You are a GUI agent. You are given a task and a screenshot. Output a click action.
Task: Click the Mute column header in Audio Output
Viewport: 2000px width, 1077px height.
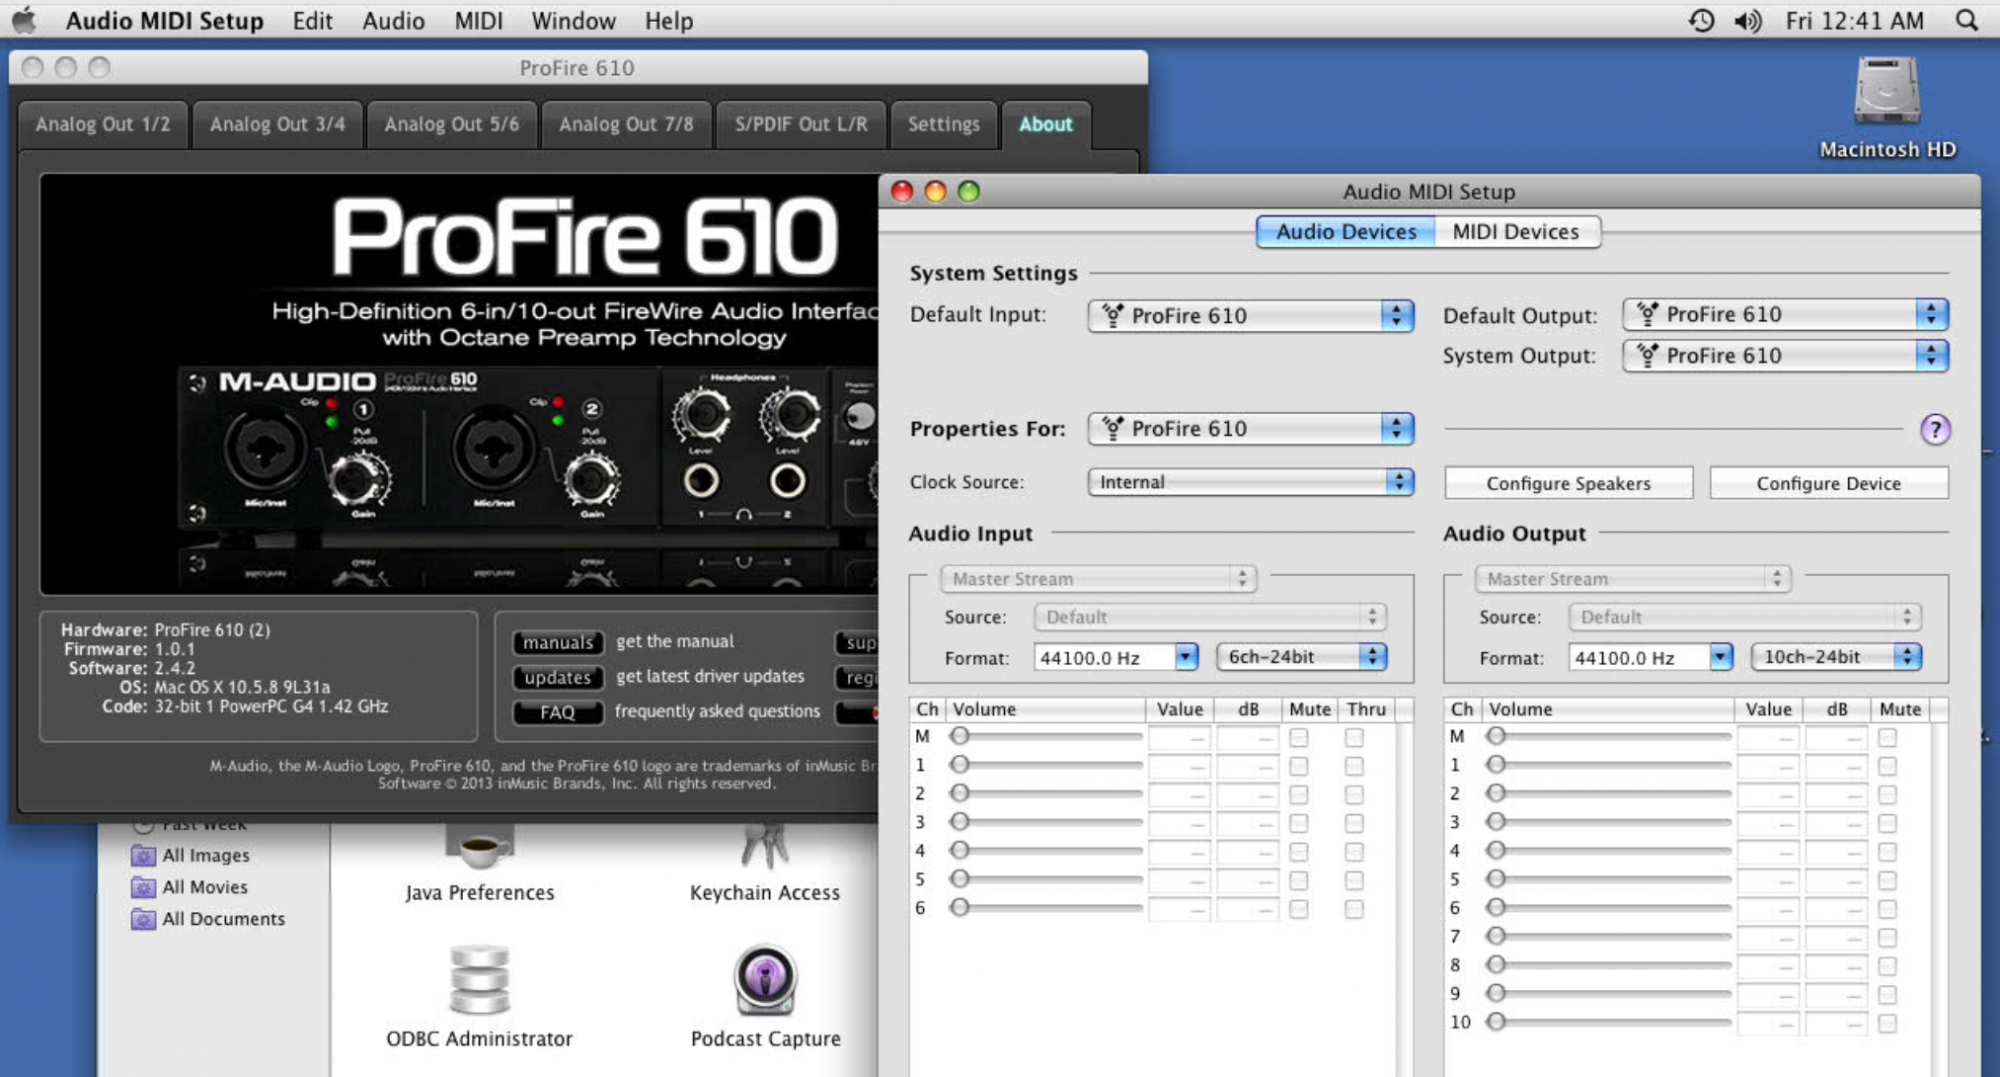point(1900,709)
